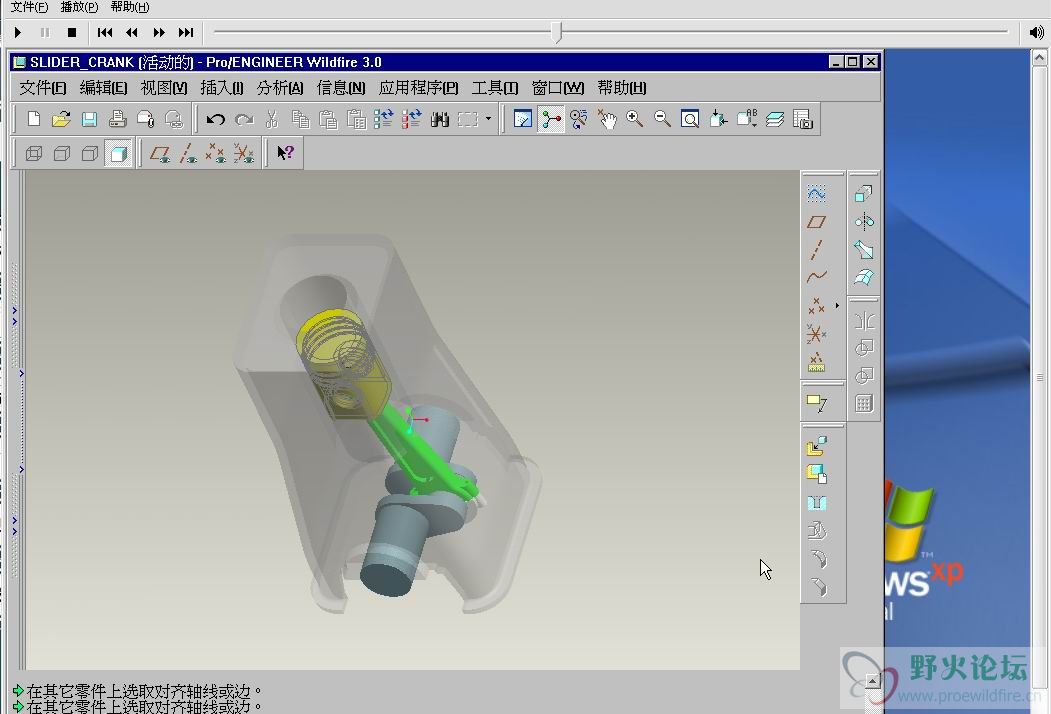This screenshot has height=714, width=1051.
Task: Click the Repaint screen icon
Action: (x=523, y=119)
